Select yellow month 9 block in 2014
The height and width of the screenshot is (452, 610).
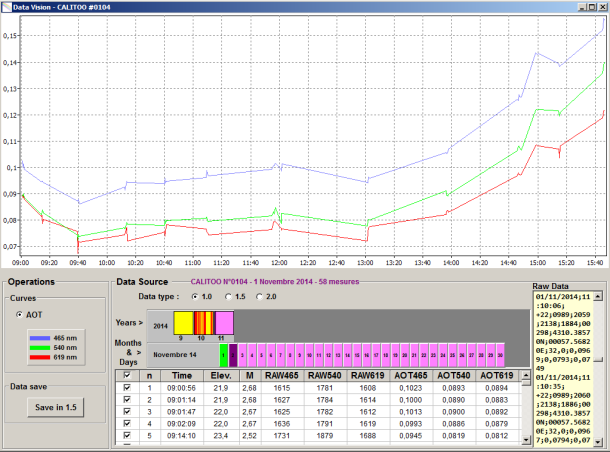point(183,322)
